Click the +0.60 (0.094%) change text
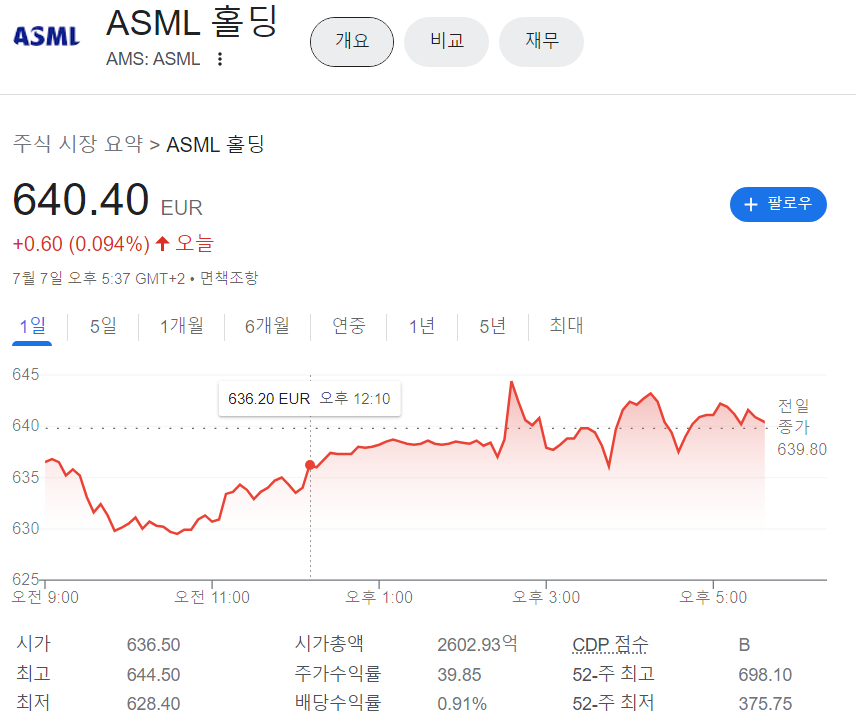This screenshot has width=856, height=724. click(x=81, y=244)
